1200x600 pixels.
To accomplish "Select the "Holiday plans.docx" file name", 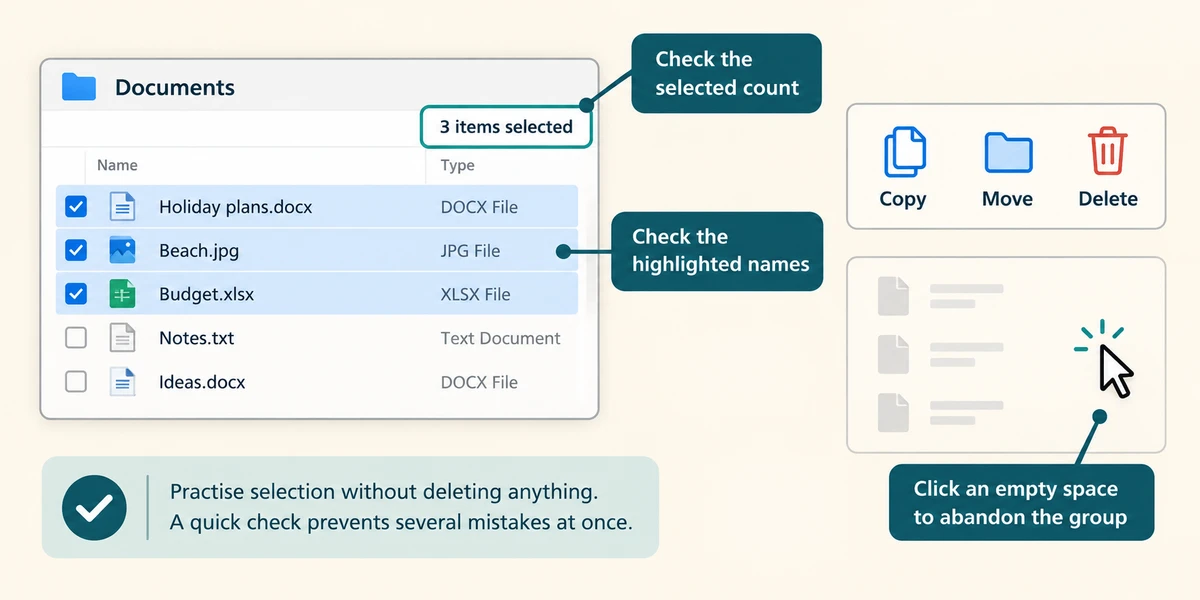I will [x=236, y=207].
